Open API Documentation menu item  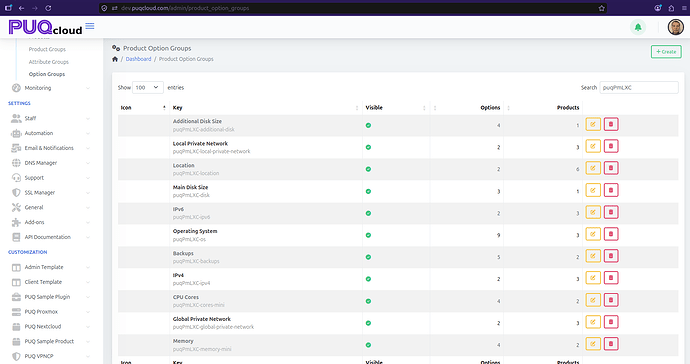tap(51, 237)
